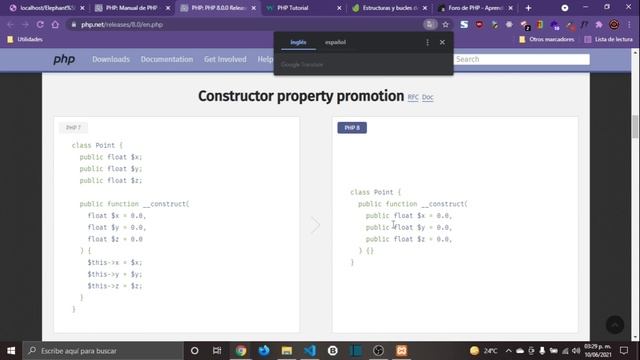This screenshot has height=360, width=640.
Task: Close the PHP Tutorial tab
Action: tap(339, 8)
